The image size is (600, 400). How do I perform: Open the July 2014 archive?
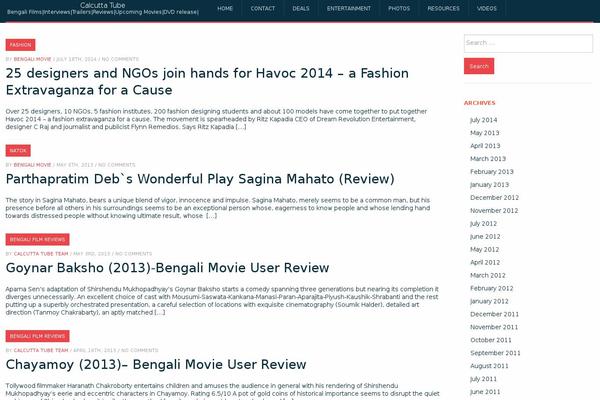point(484,120)
